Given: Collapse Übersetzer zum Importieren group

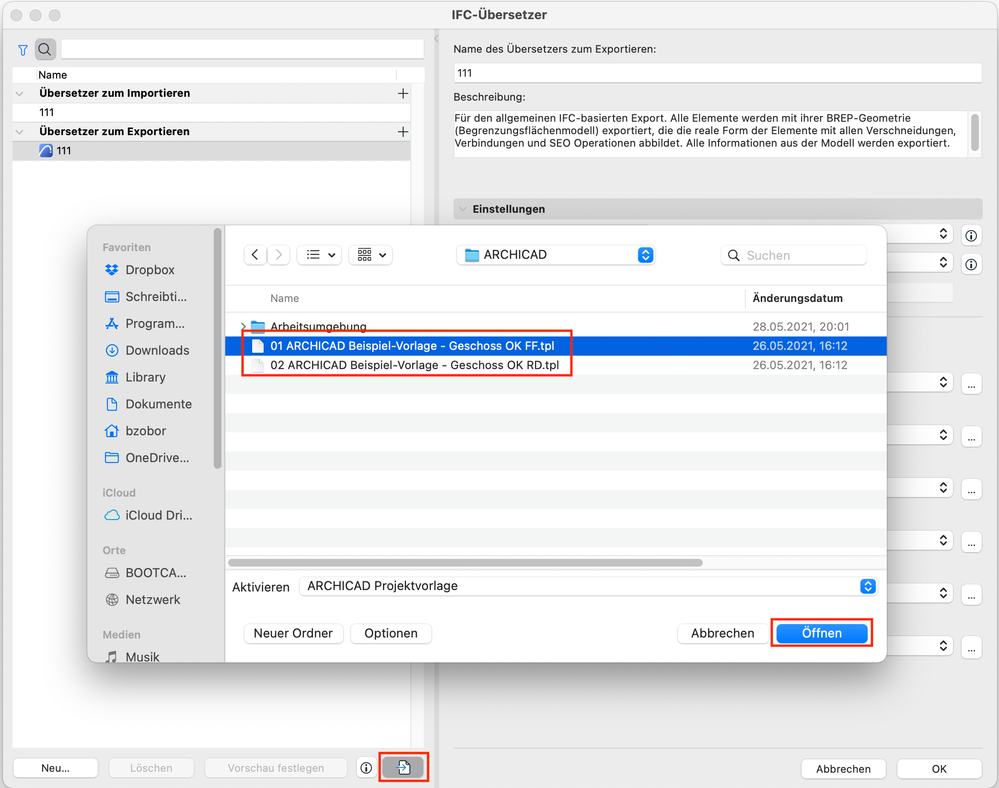Looking at the screenshot, I should (20, 94).
